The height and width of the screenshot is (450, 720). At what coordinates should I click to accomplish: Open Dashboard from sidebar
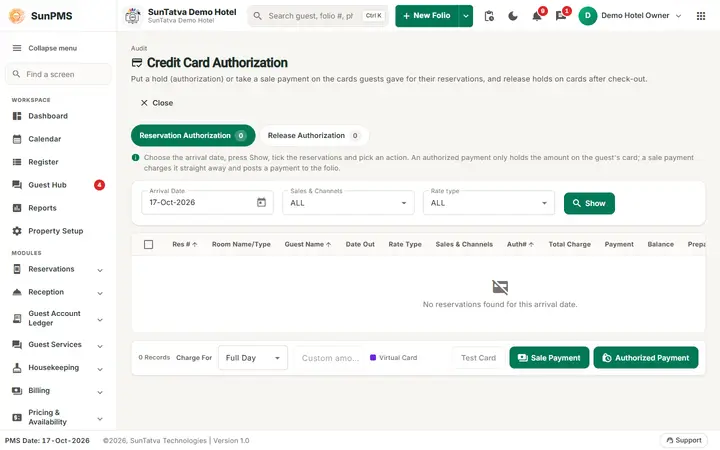[58, 116]
